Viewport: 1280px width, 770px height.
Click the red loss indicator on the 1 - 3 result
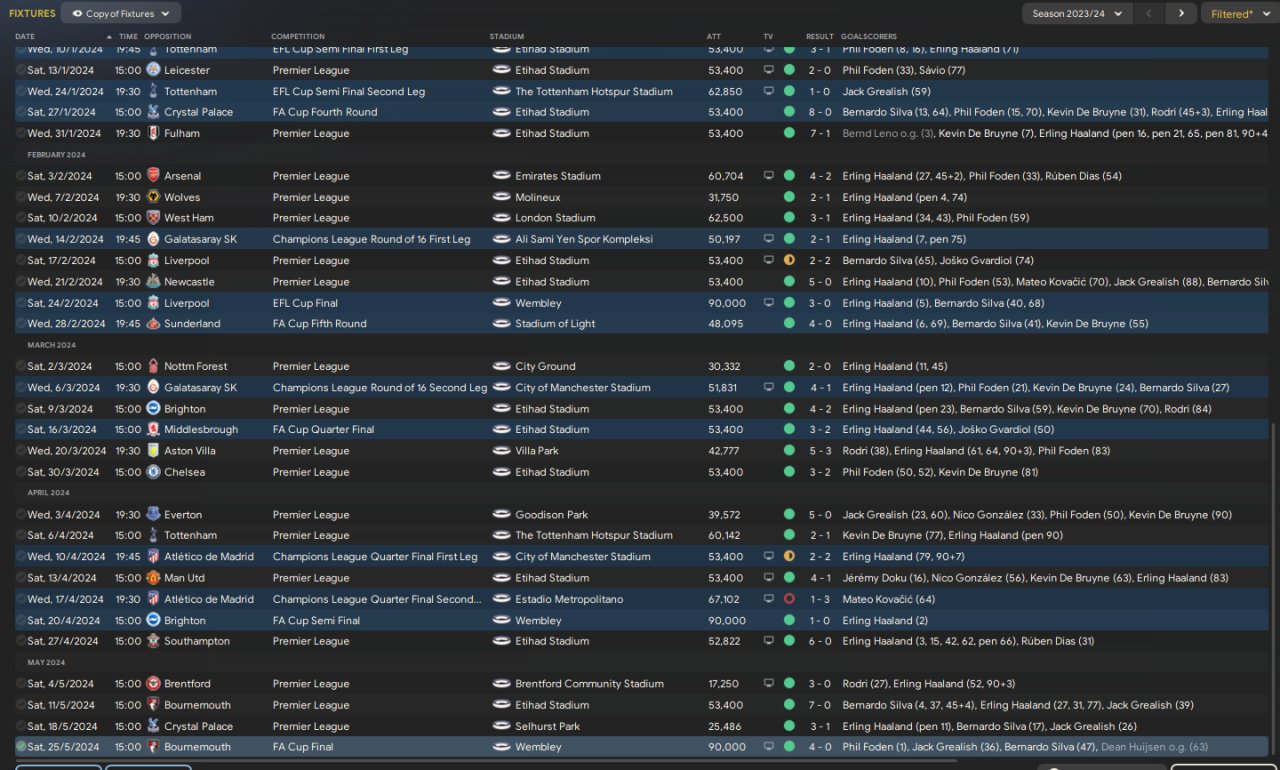[789, 600]
